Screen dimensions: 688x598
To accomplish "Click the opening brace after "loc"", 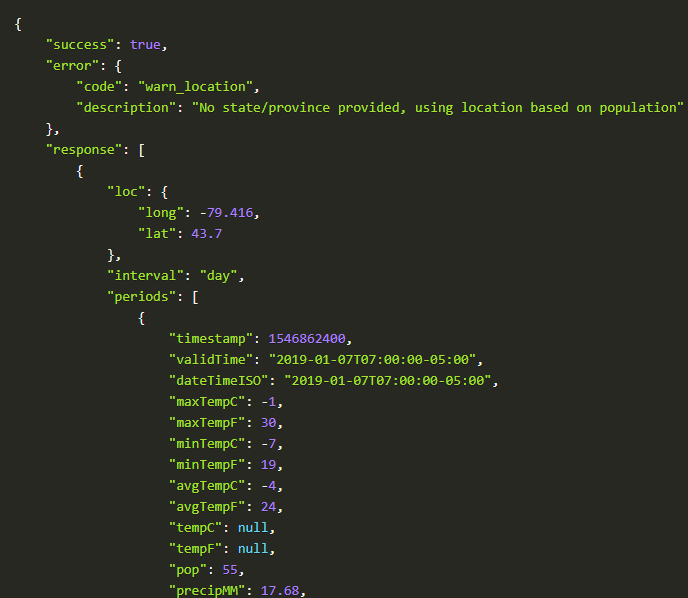I will tap(165, 192).
